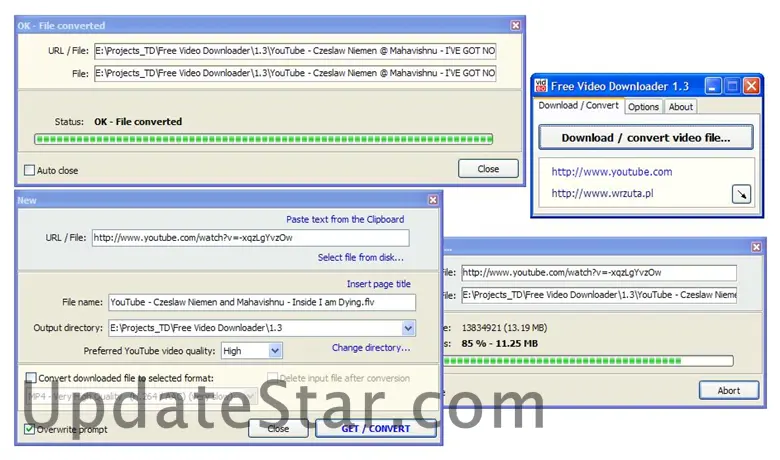Tick 'Convert downloaded file to selected format'
The image size is (780, 460).
click(x=31, y=377)
